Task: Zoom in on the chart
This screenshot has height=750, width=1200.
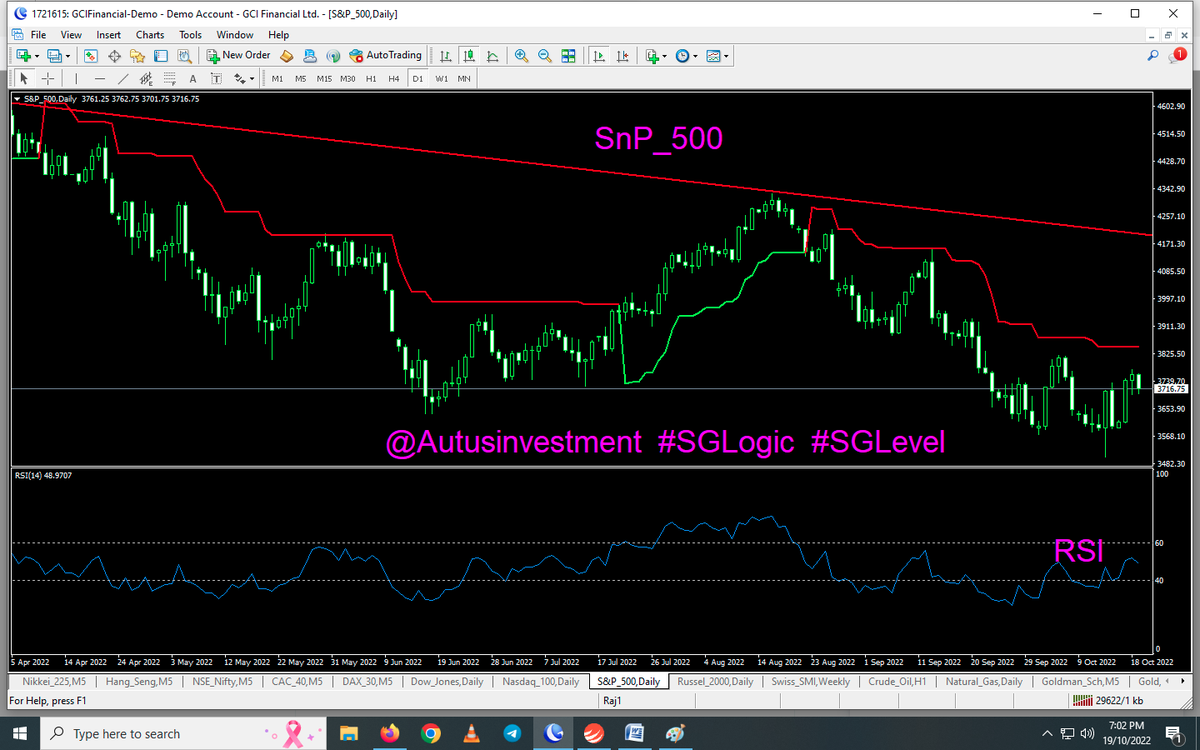Action: pyautogui.click(x=521, y=56)
